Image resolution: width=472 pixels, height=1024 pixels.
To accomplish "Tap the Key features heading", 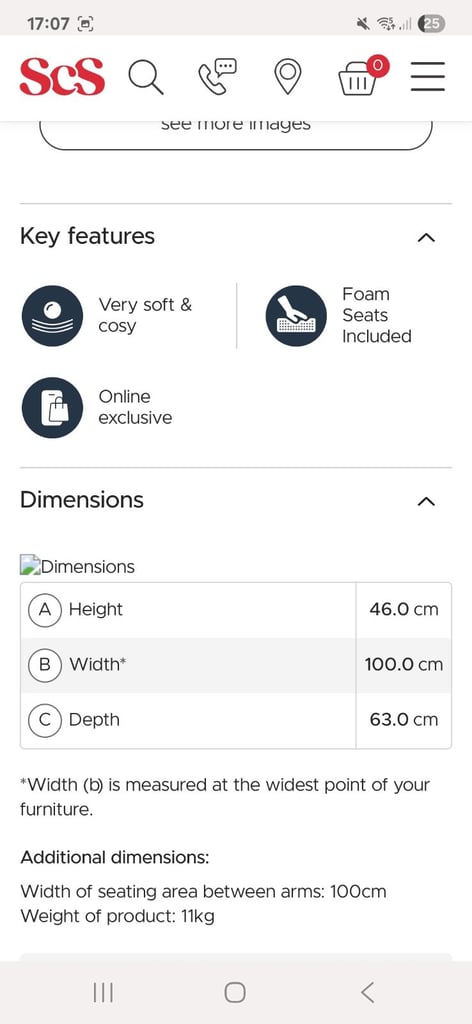I will (x=87, y=236).
